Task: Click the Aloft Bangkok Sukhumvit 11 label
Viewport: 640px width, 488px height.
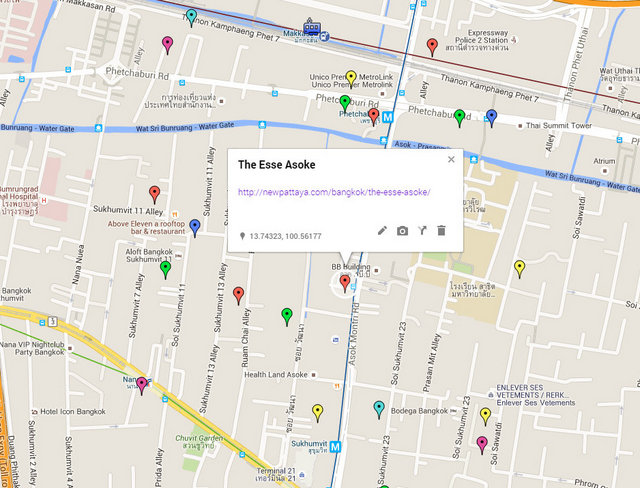Action: click(149, 256)
